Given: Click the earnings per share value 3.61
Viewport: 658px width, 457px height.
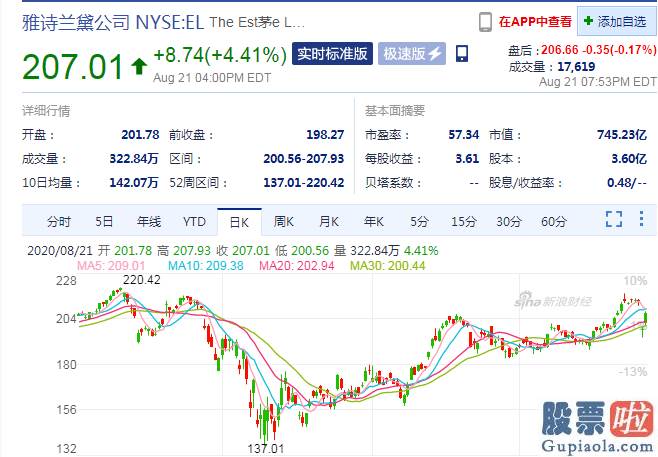Looking at the screenshot, I should tap(467, 159).
